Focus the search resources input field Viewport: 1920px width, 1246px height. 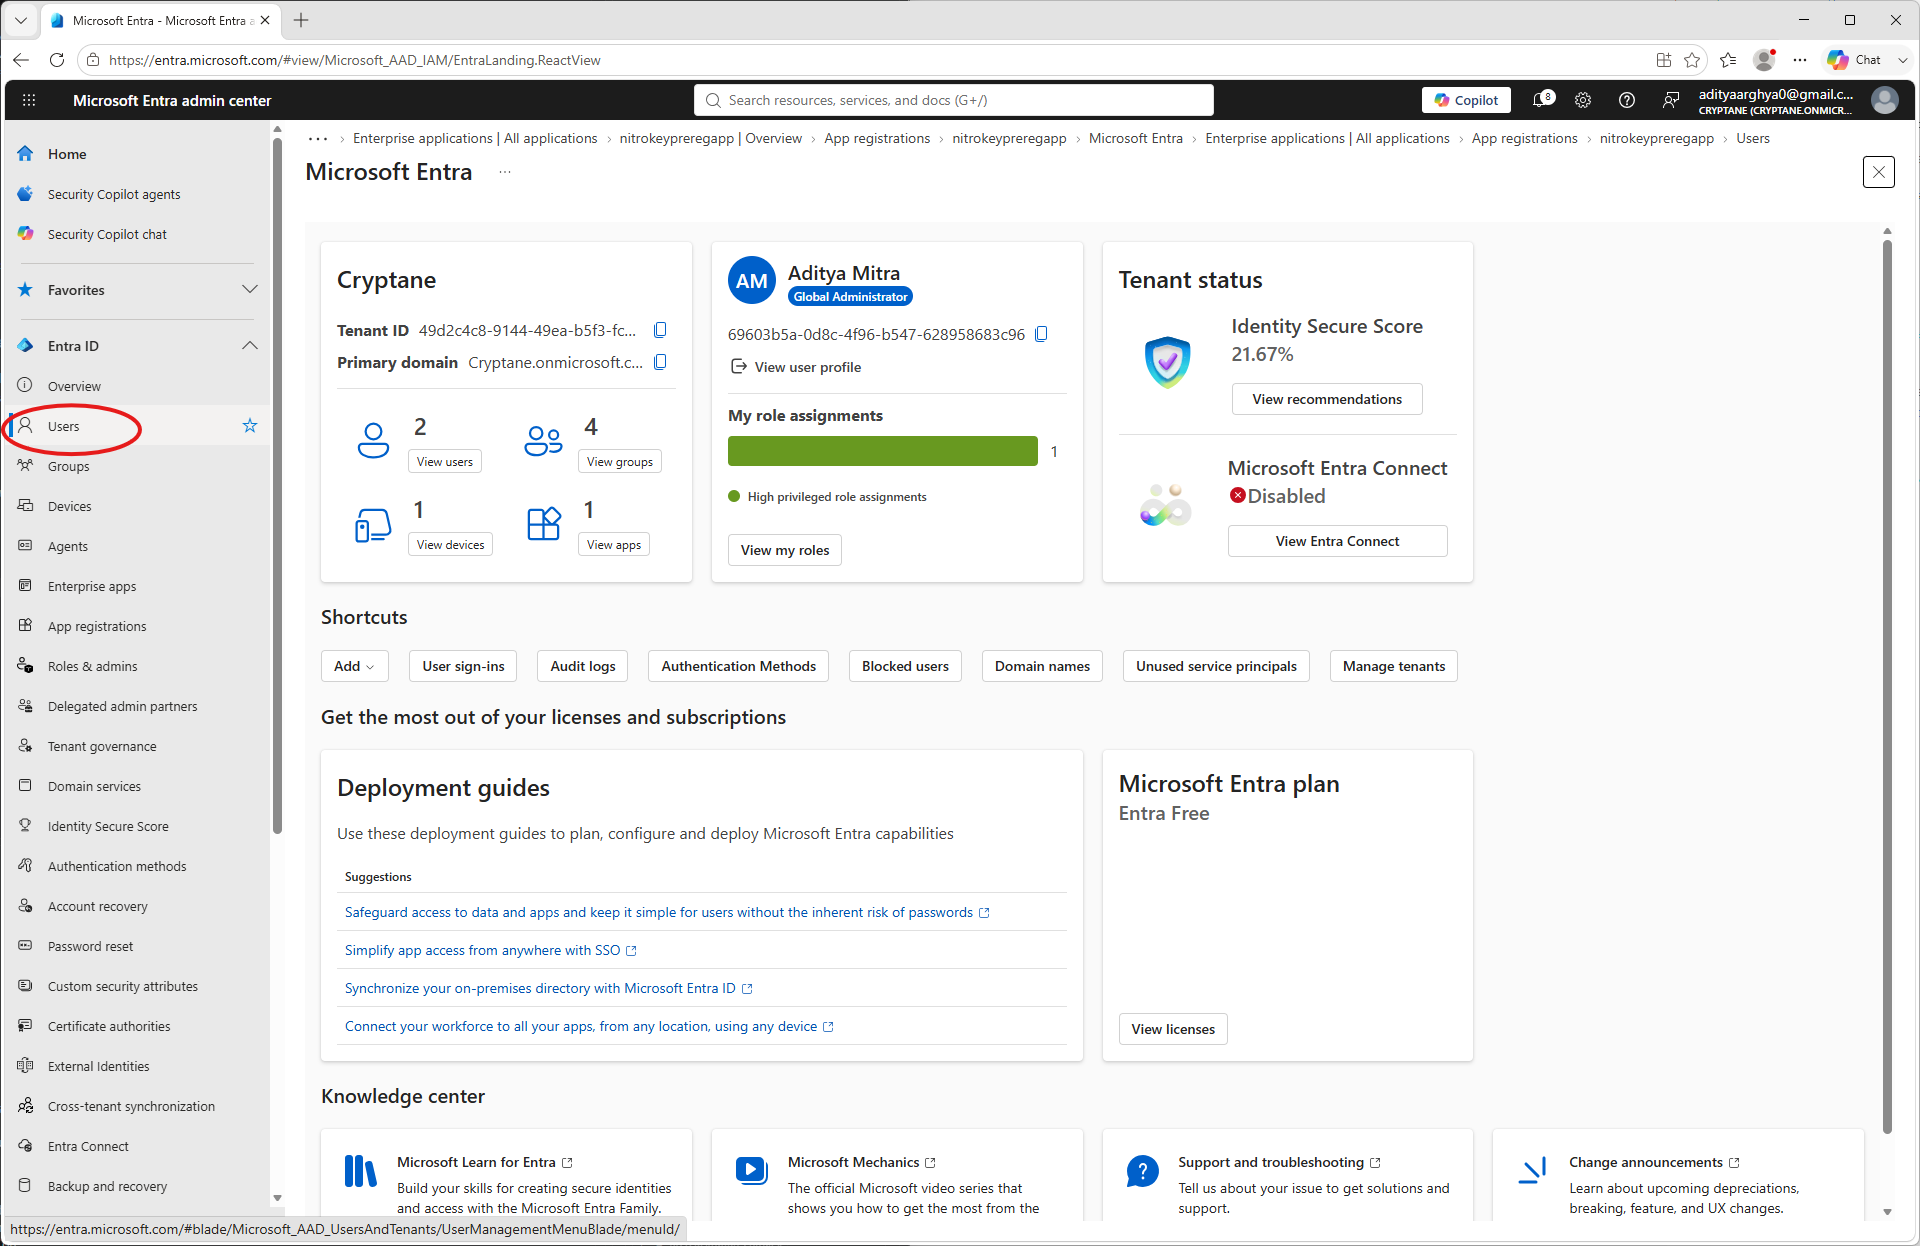click(954, 100)
